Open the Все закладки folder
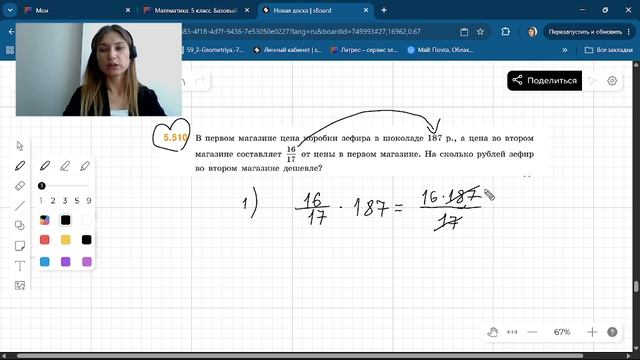 pyautogui.click(x=609, y=50)
